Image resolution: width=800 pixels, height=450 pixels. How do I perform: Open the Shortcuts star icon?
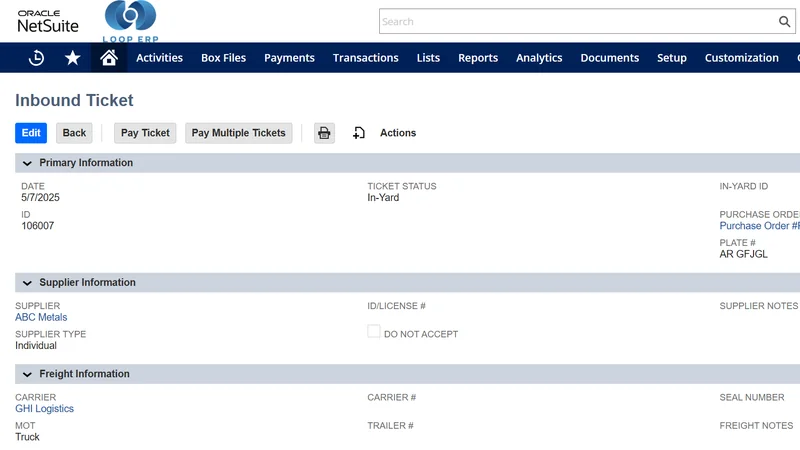72,58
